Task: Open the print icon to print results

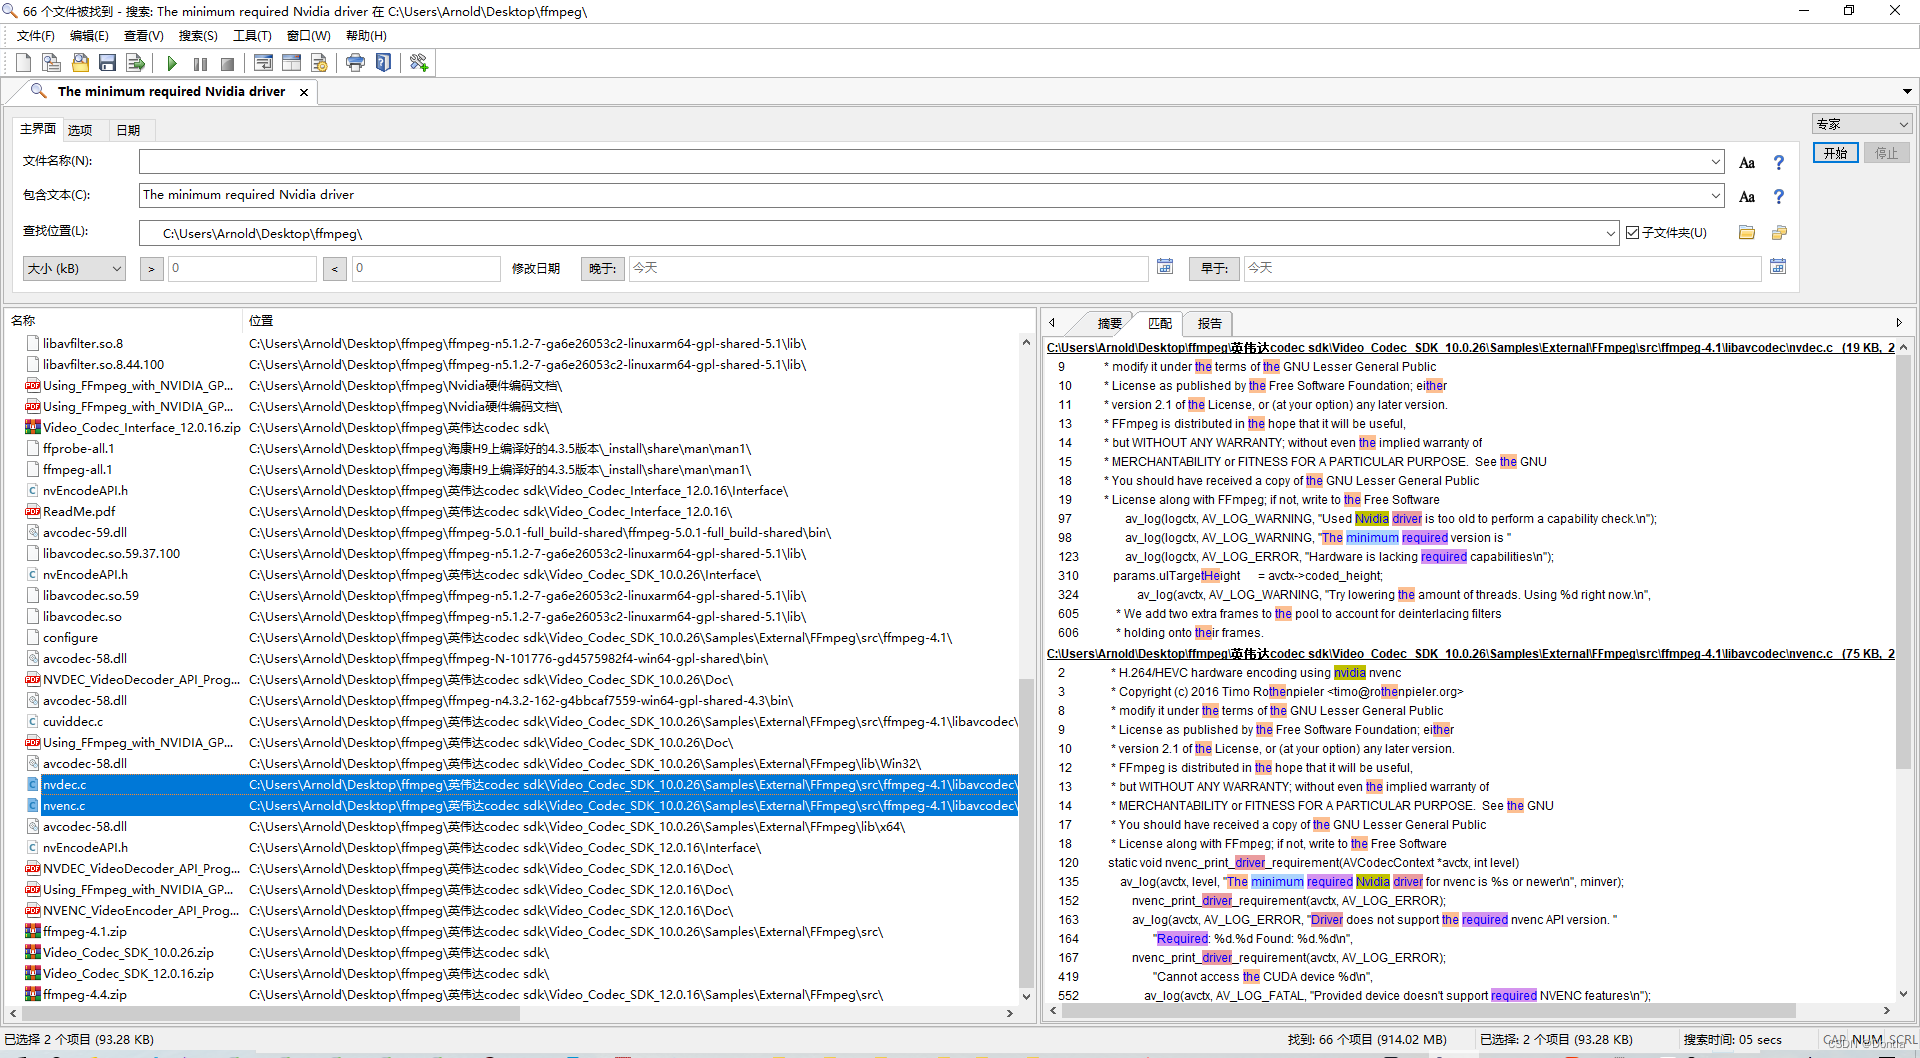Action: tap(355, 62)
